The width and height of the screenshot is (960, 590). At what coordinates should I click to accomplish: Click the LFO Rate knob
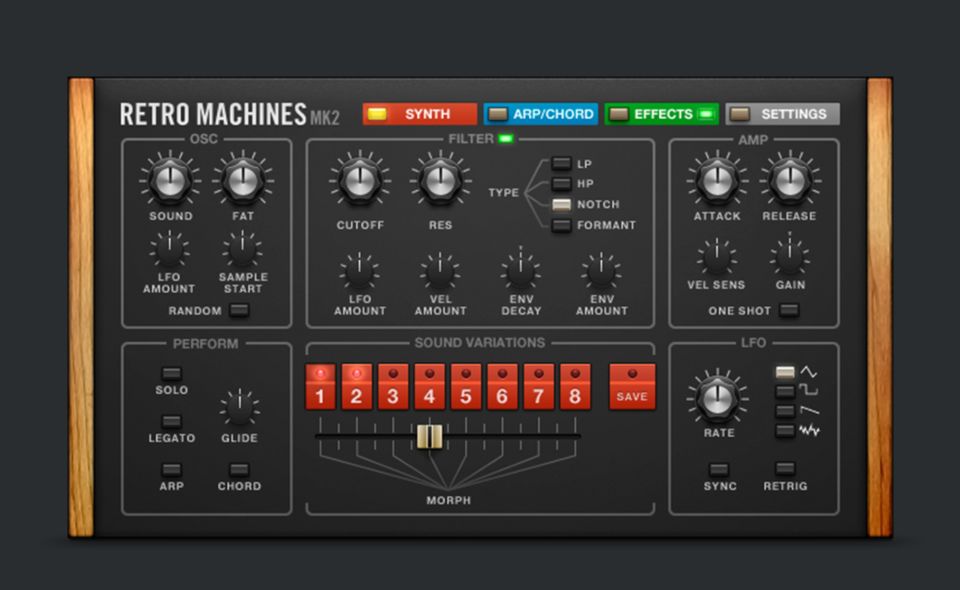tap(718, 398)
